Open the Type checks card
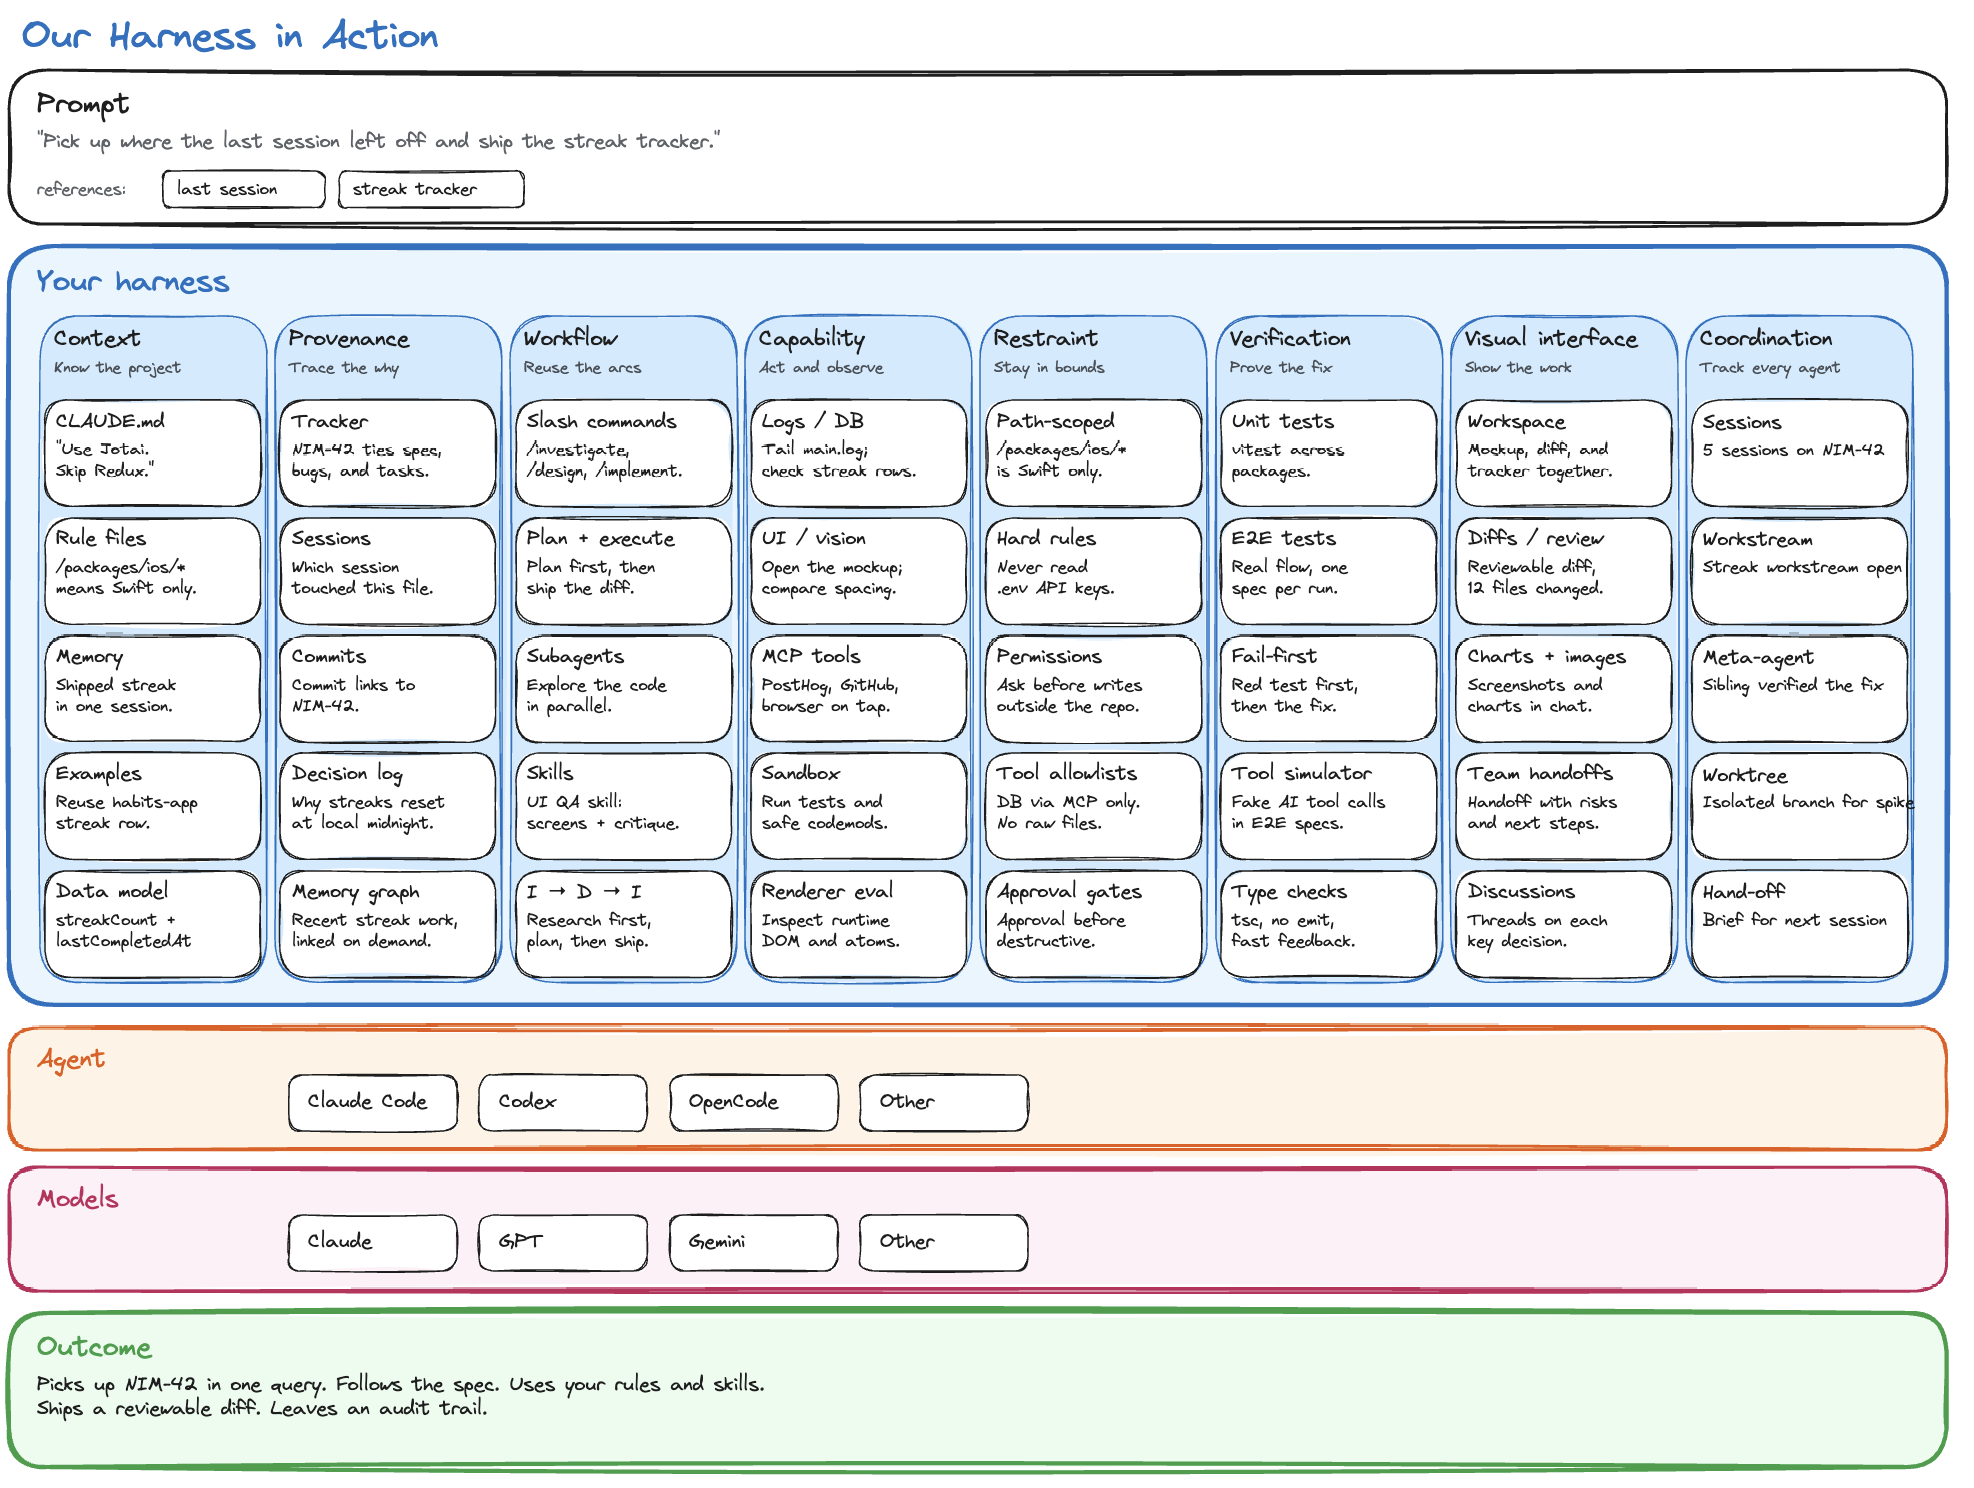This screenshot has height=1488, width=1974. 1329,924
